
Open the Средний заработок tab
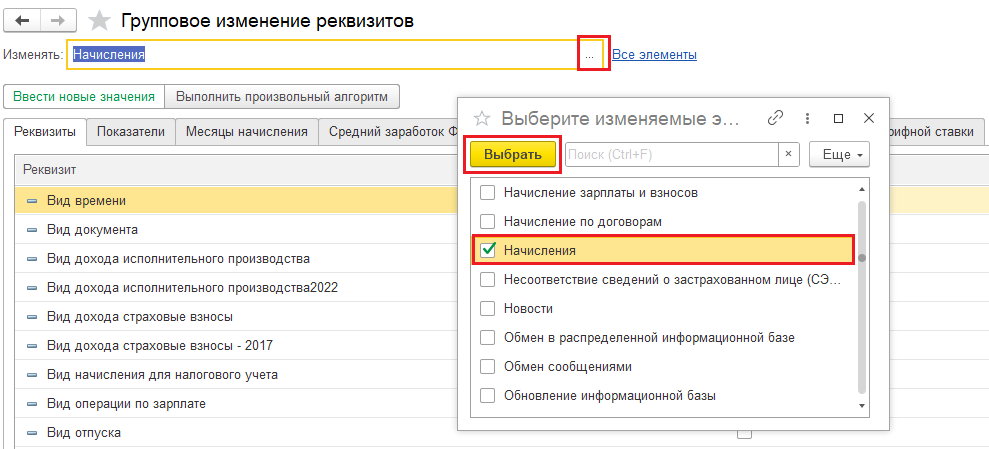click(x=388, y=132)
